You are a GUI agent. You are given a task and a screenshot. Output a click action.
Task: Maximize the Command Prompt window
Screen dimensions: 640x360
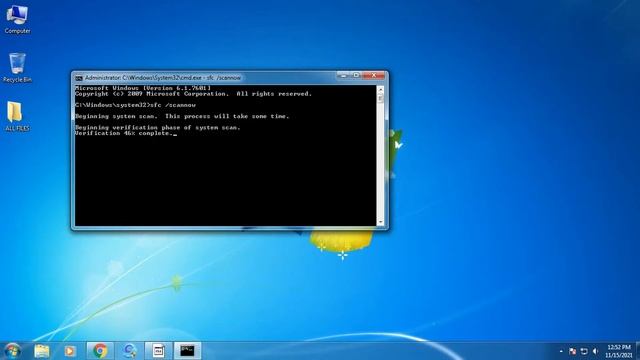point(356,76)
